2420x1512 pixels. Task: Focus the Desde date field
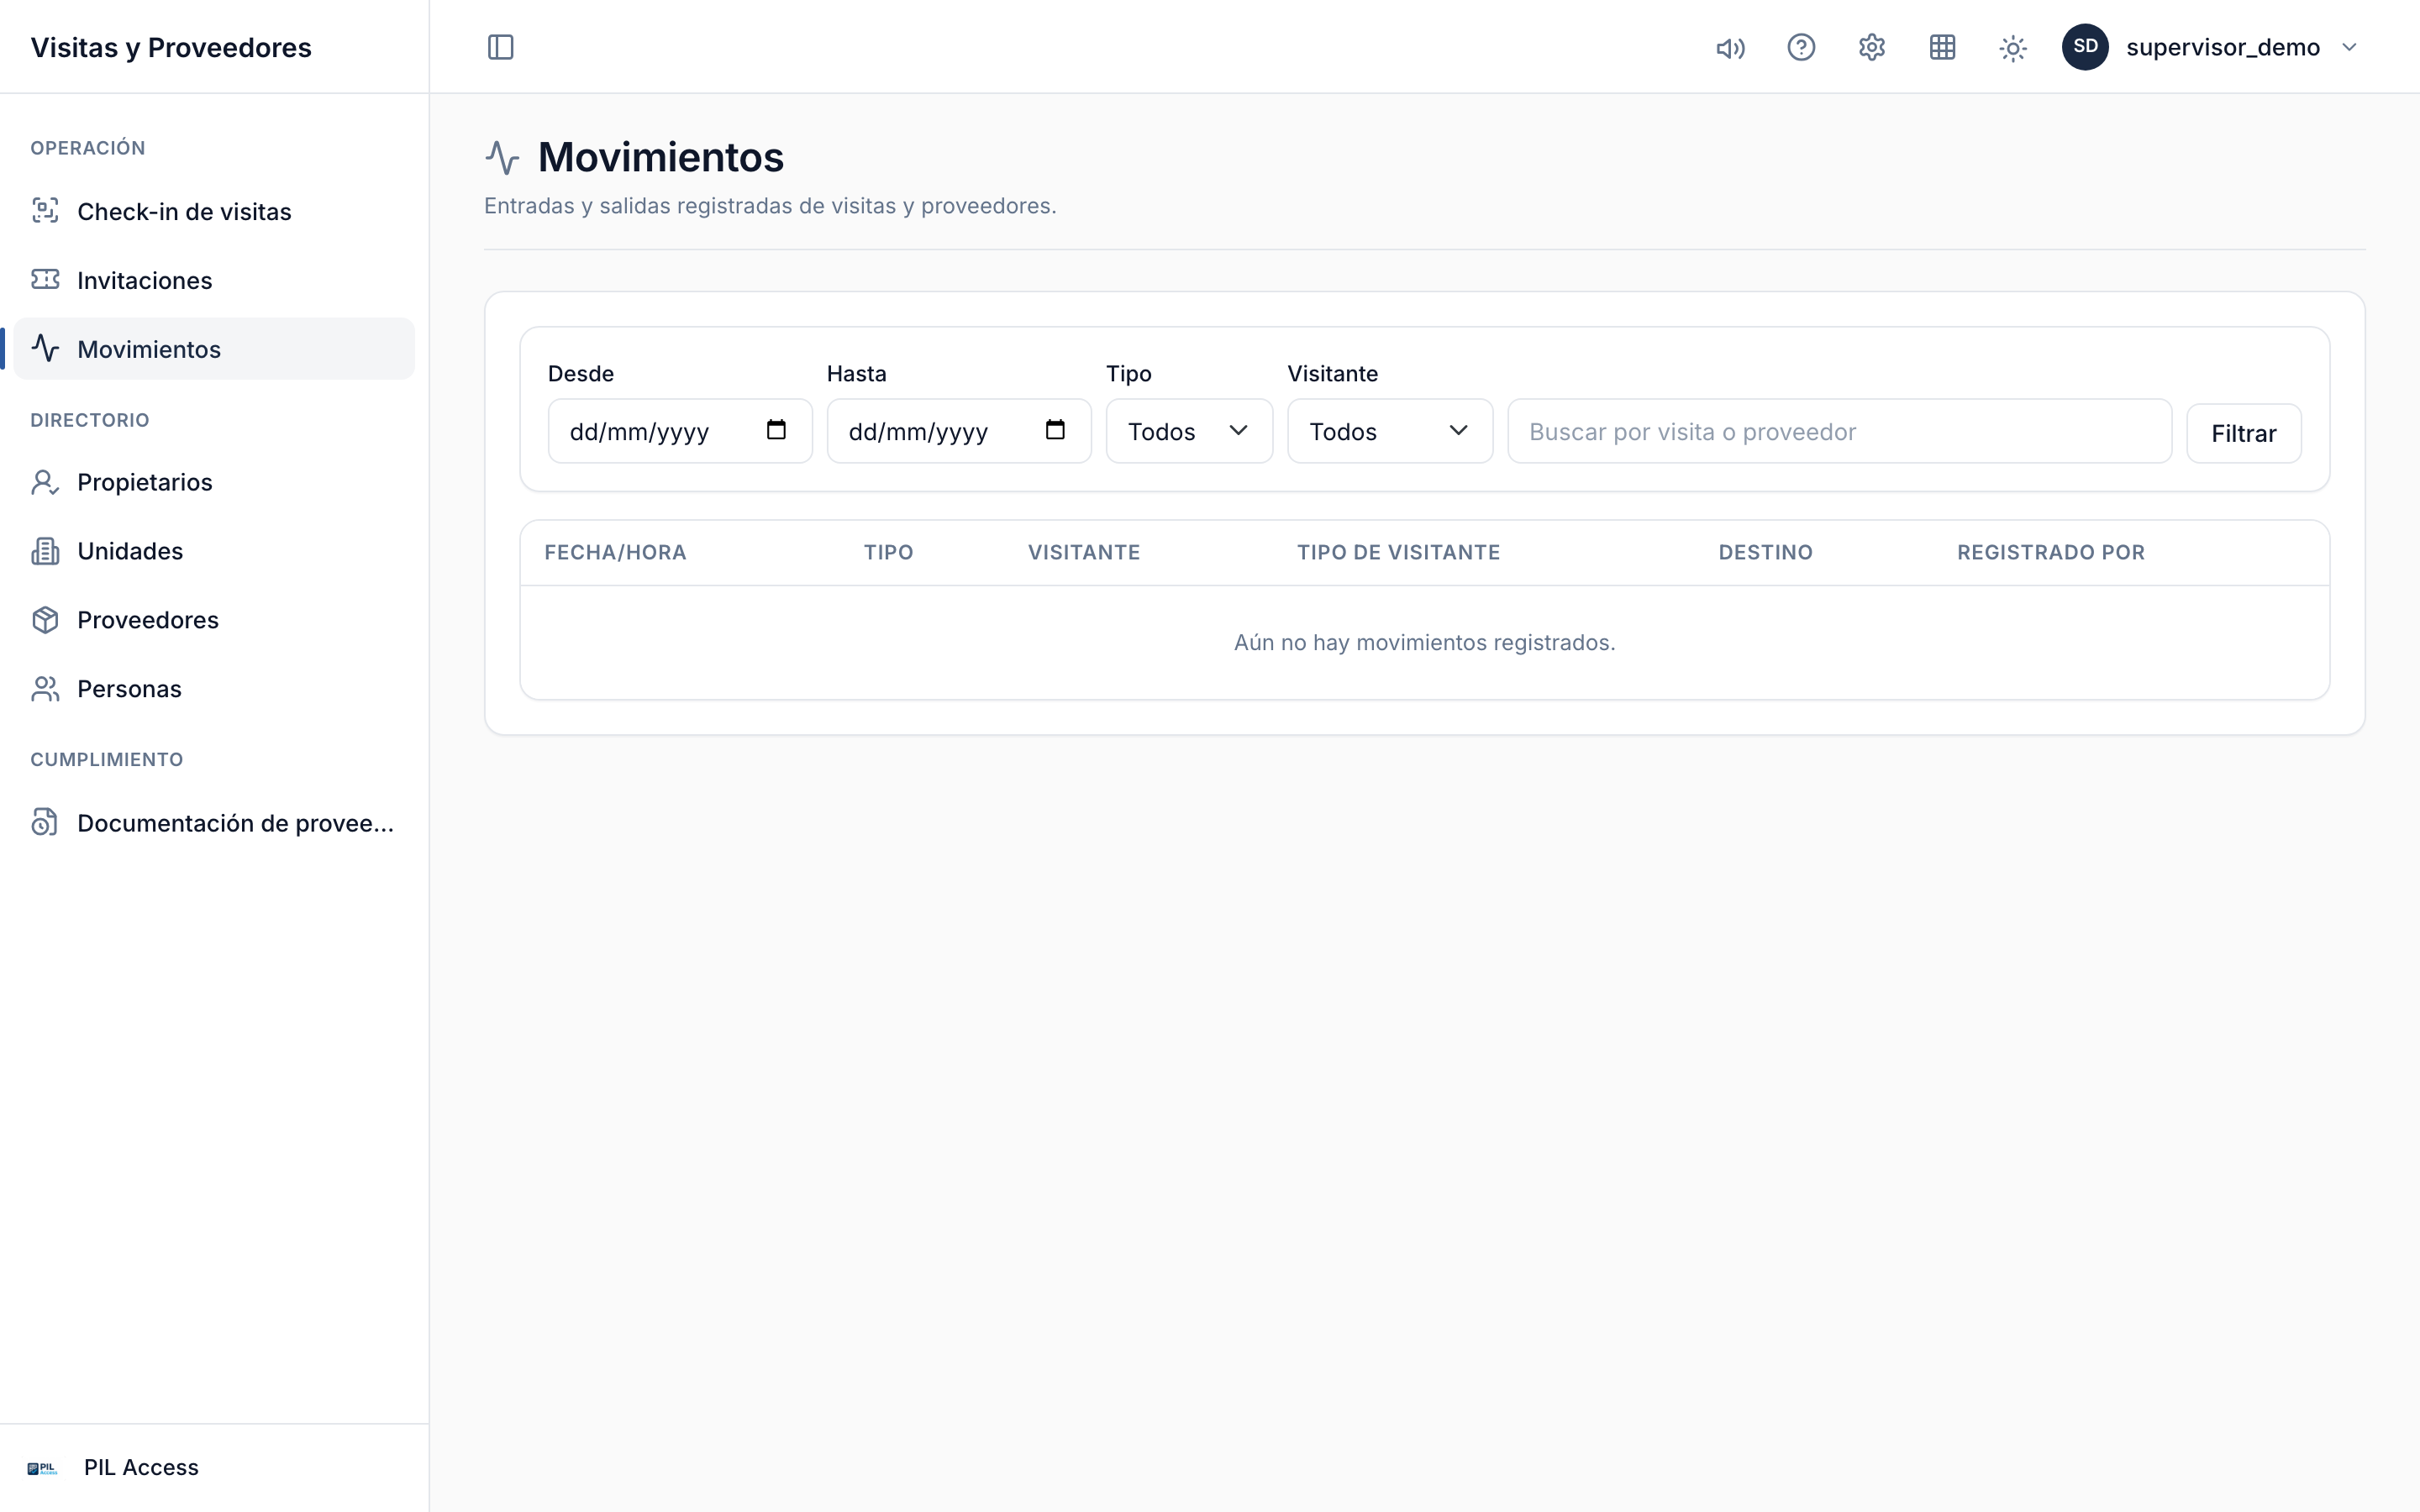point(680,431)
